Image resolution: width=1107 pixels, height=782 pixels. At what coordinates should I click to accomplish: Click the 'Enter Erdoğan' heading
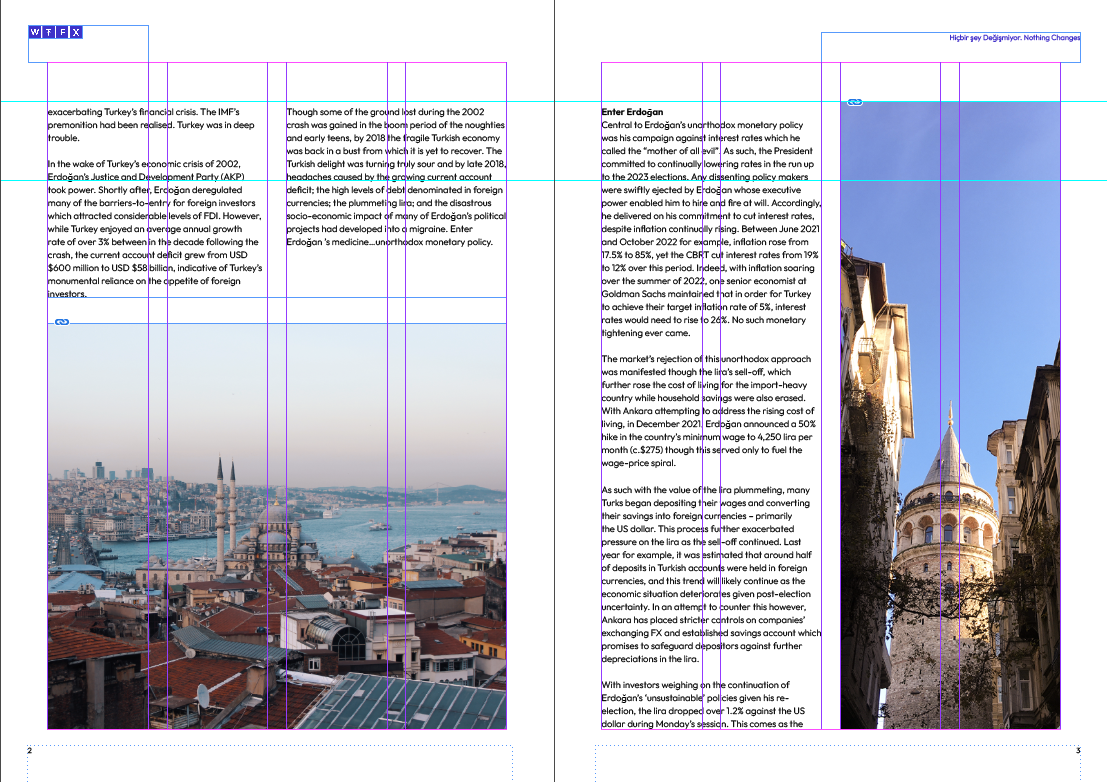tap(633, 112)
